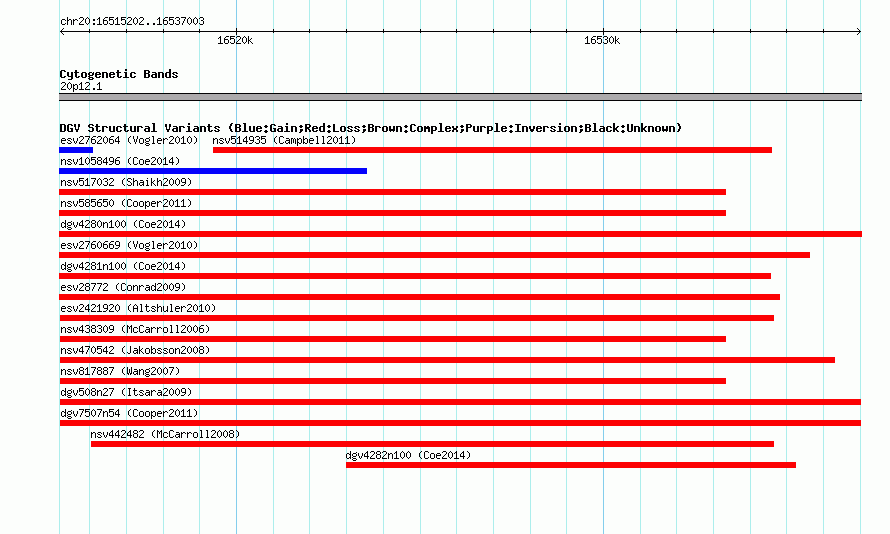
Task: Click the esv2760669 (Vogler2010) label
Action: (129, 245)
